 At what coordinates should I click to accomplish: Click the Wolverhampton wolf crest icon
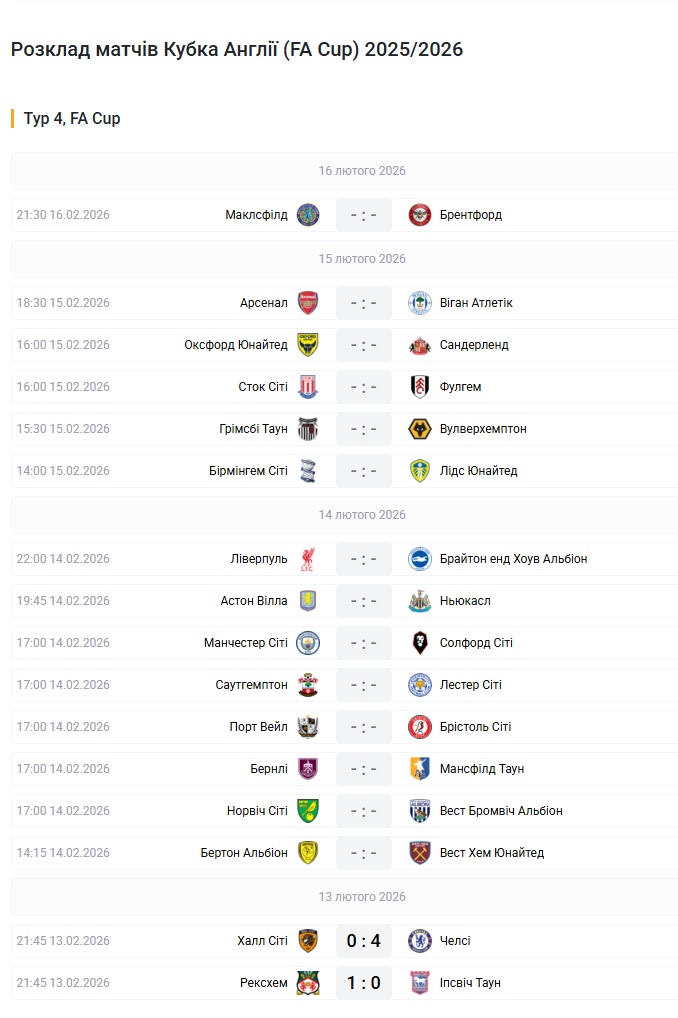tap(420, 429)
